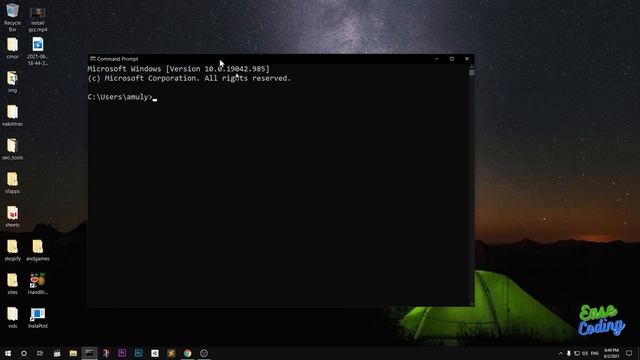Viewport: 640px width, 360px height.
Task: Minimize the Command Prompt window
Action: pos(436,59)
